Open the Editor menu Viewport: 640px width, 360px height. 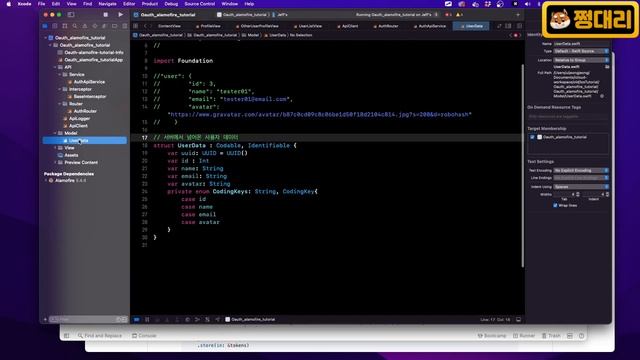pos(129,4)
